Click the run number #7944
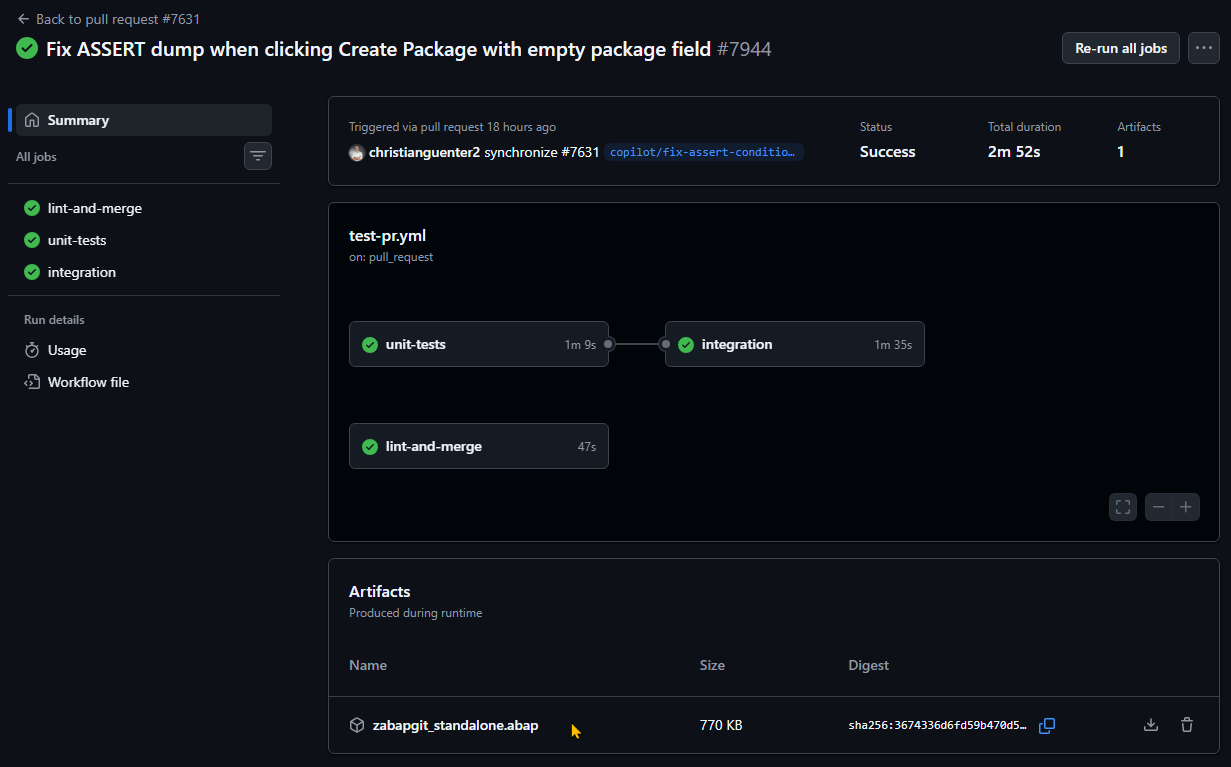The width and height of the screenshot is (1231, 767). [744, 48]
